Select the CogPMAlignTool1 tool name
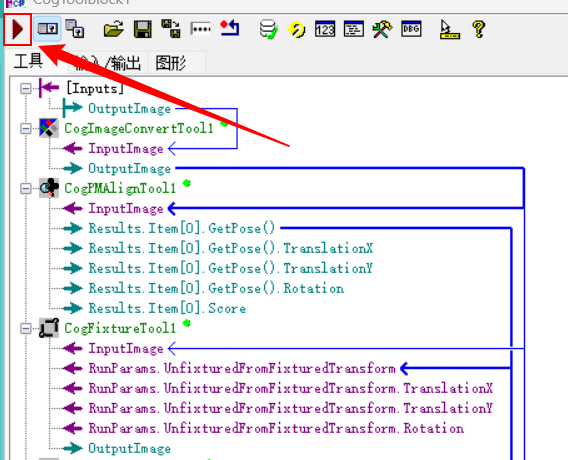This screenshot has height=460, width=568. click(x=120, y=188)
